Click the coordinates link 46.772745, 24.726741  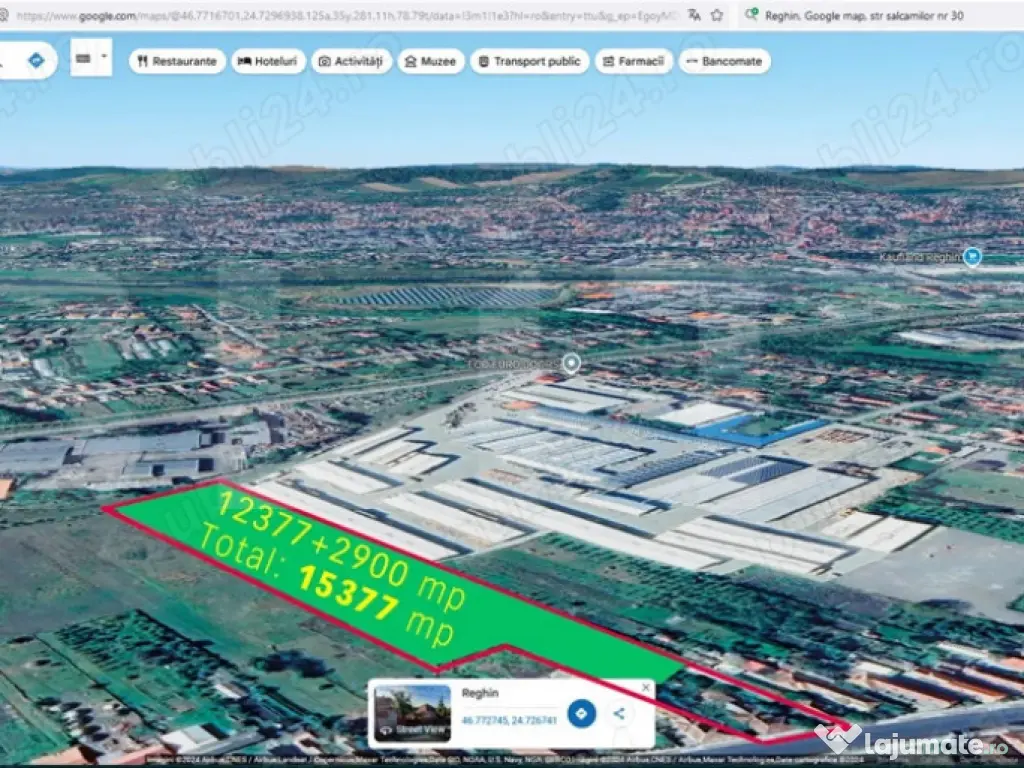pyautogui.click(x=510, y=720)
